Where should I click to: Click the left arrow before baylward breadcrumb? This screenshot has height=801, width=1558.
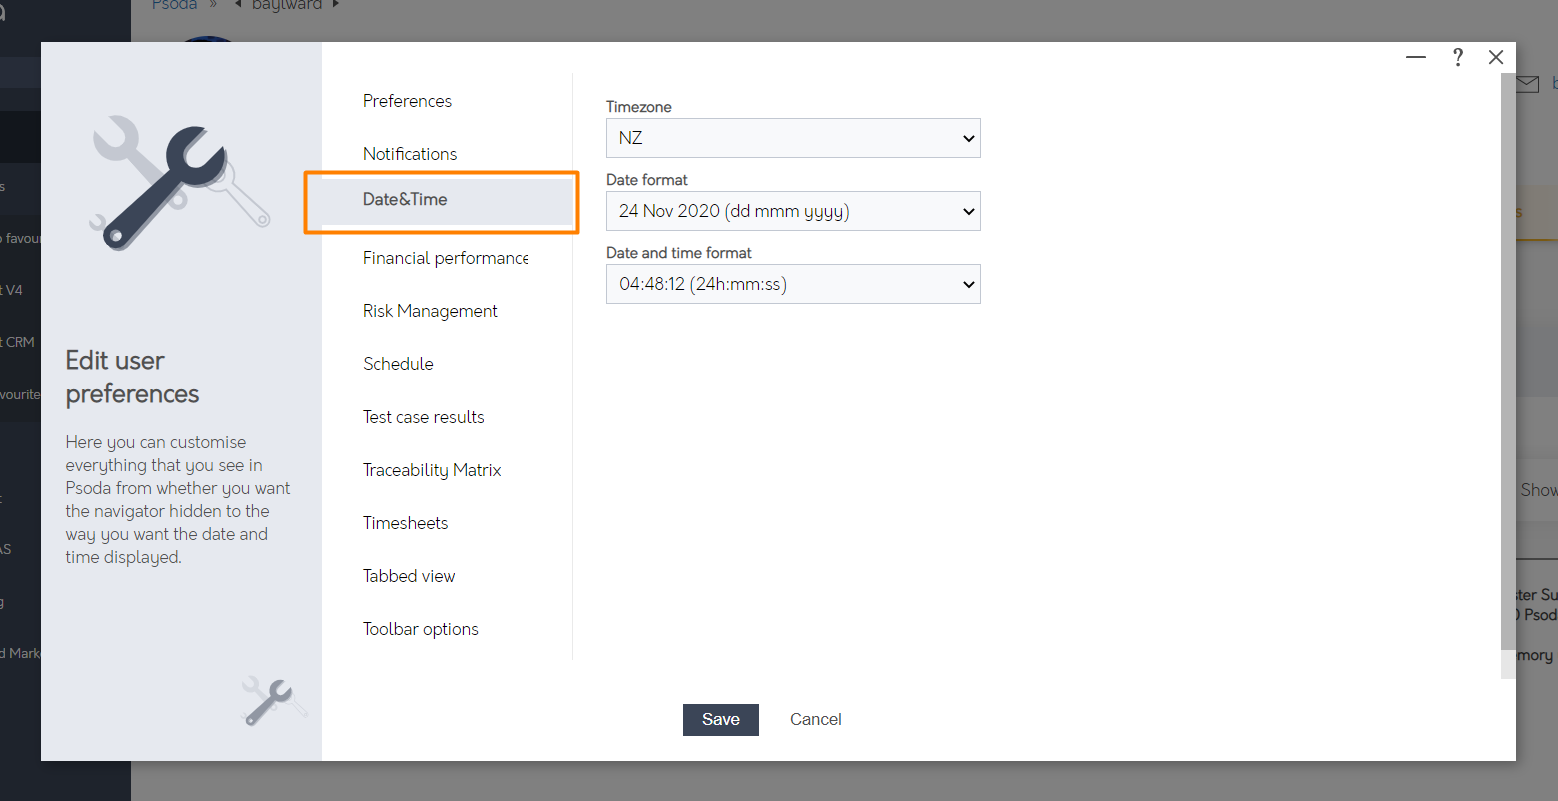237,5
